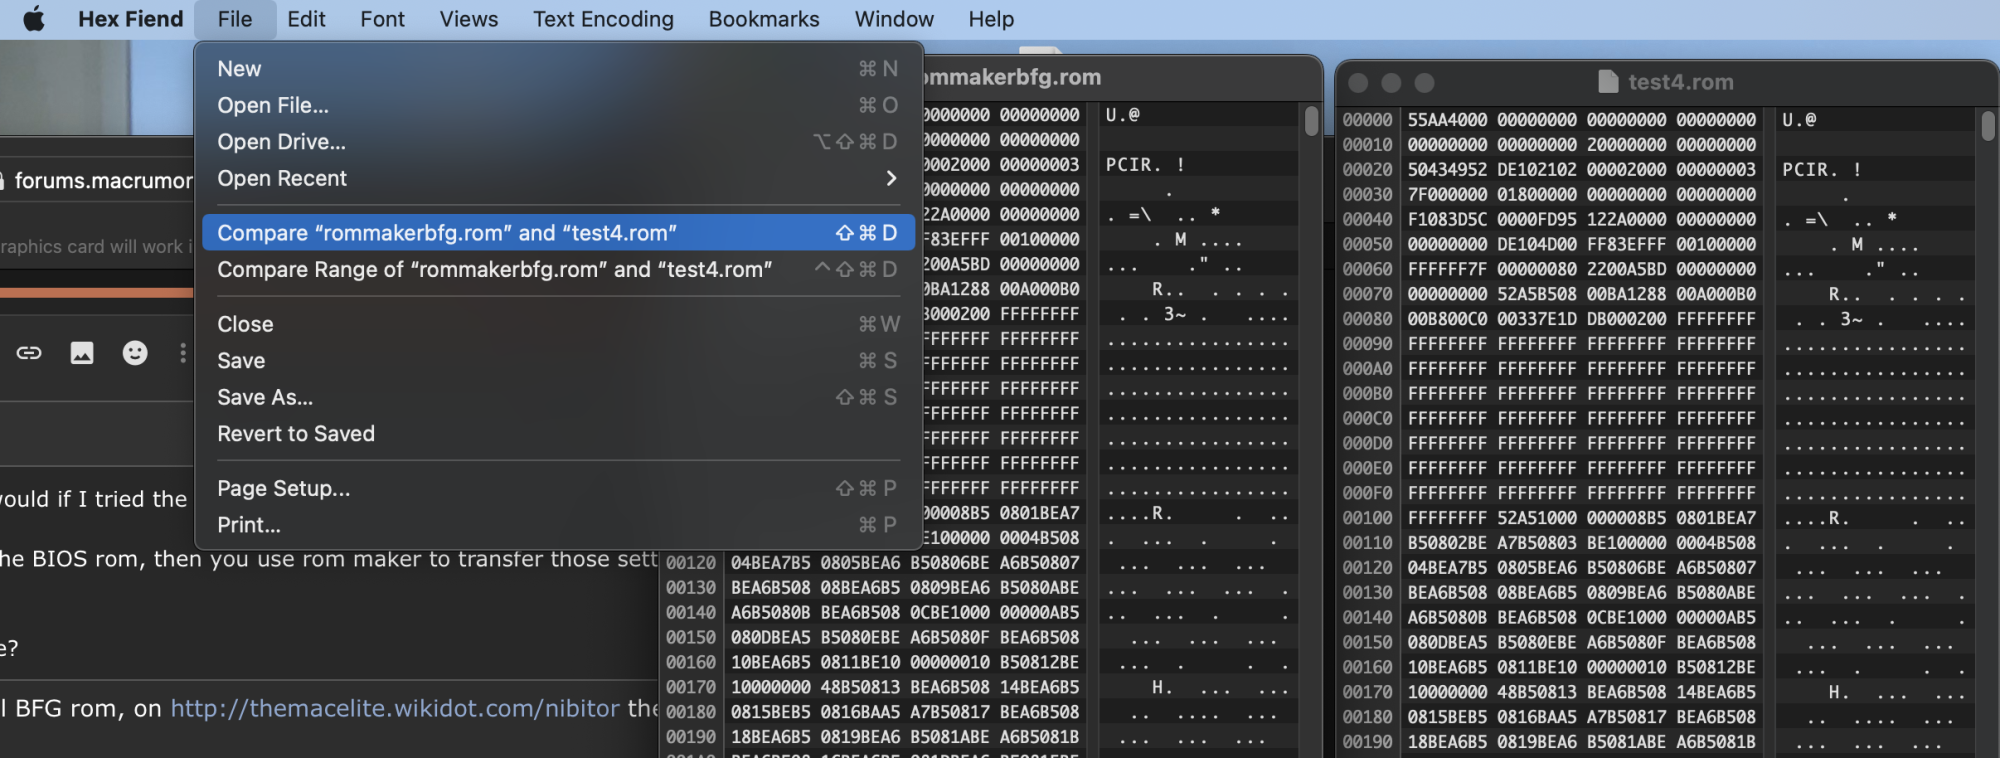Image resolution: width=2000 pixels, height=758 pixels.
Task: Click the scrollbar thumb in test4.rom window
Action: (1988, 125)
